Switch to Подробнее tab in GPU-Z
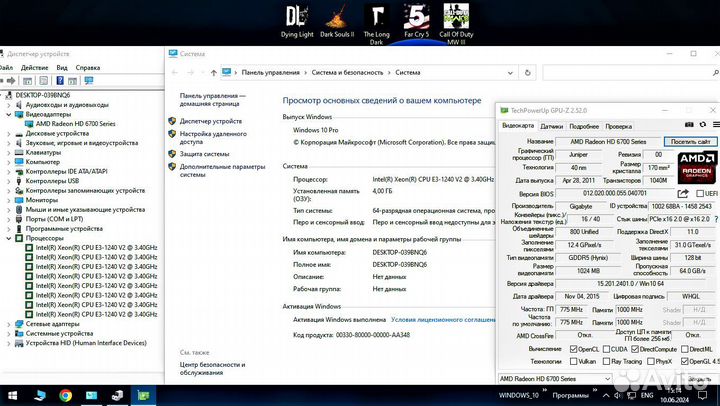The height and width of the screenshot is (406, 720). 584,126
